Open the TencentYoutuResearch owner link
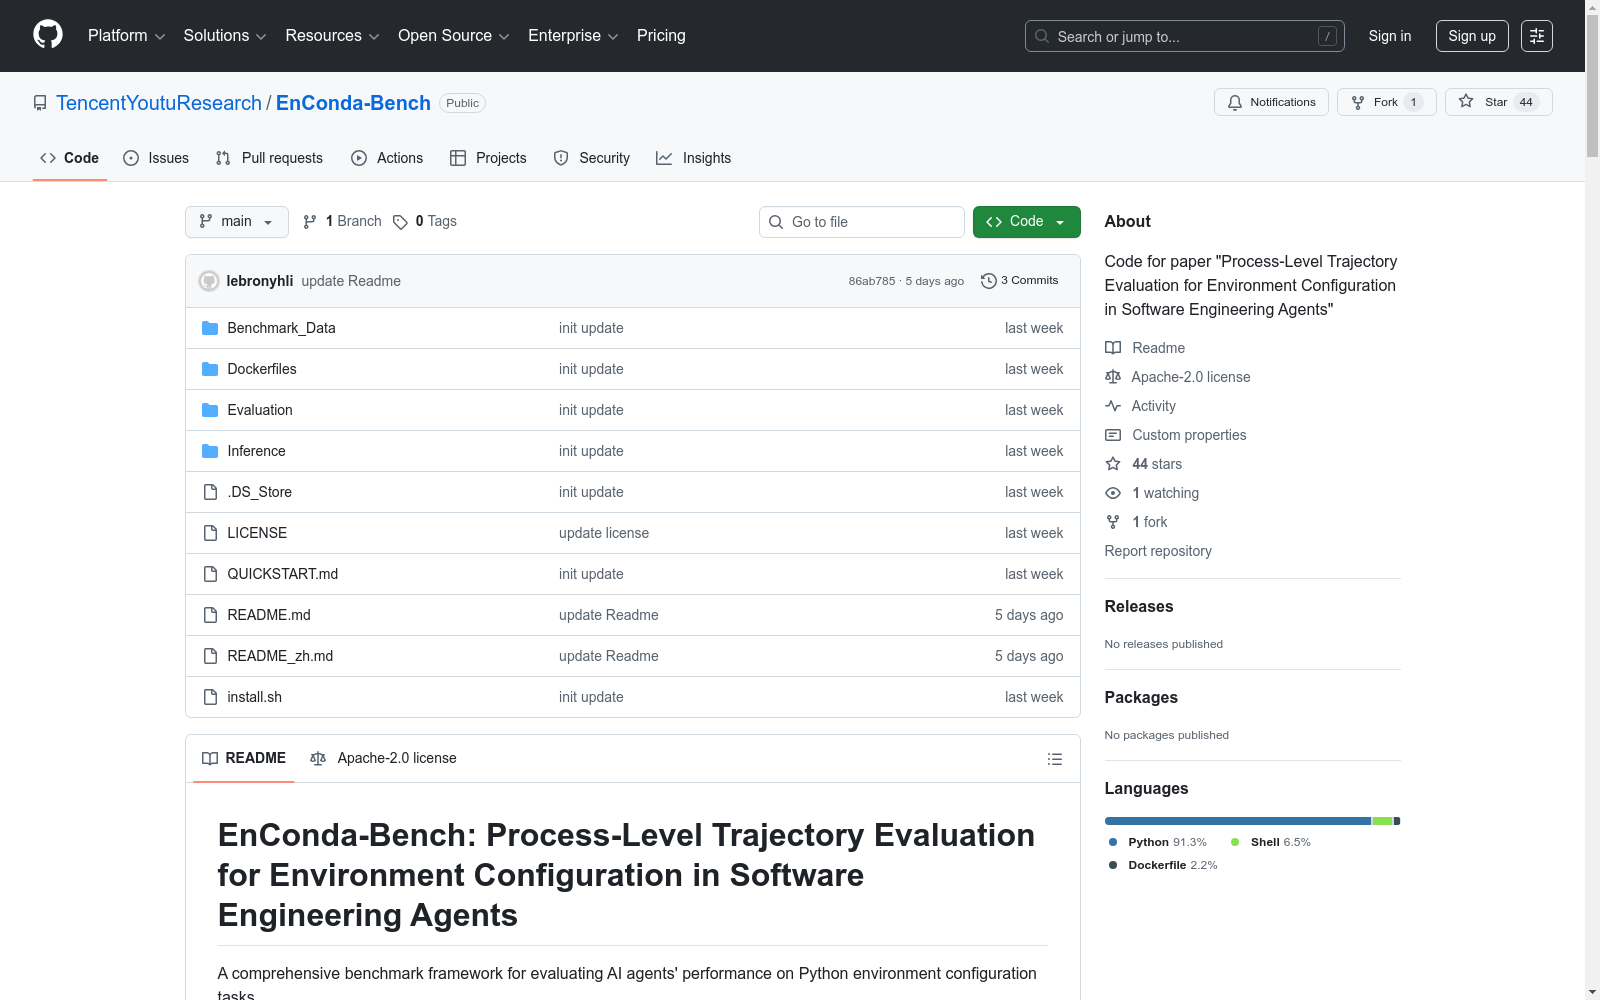 159,103
